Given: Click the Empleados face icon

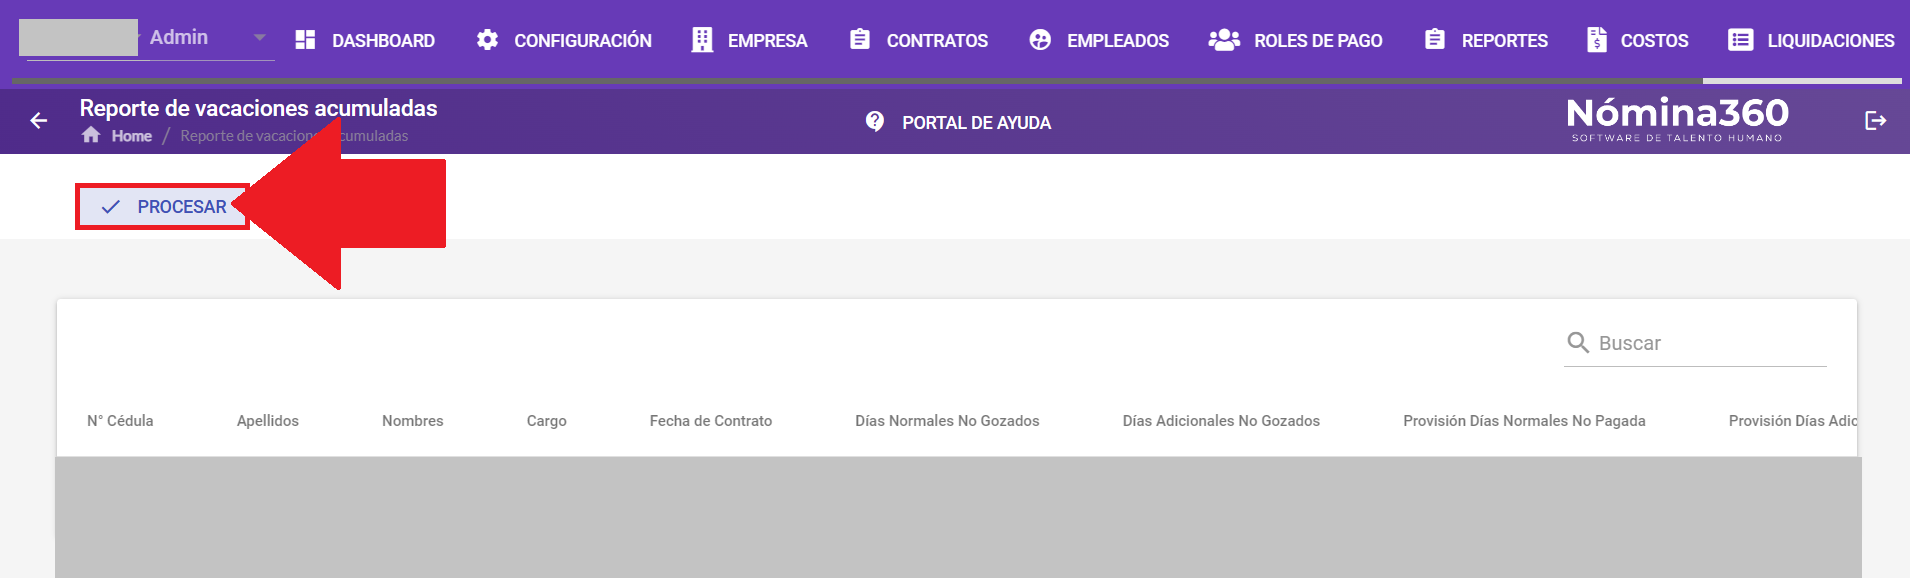Looking at the screenshot, I should point(1040,40).
